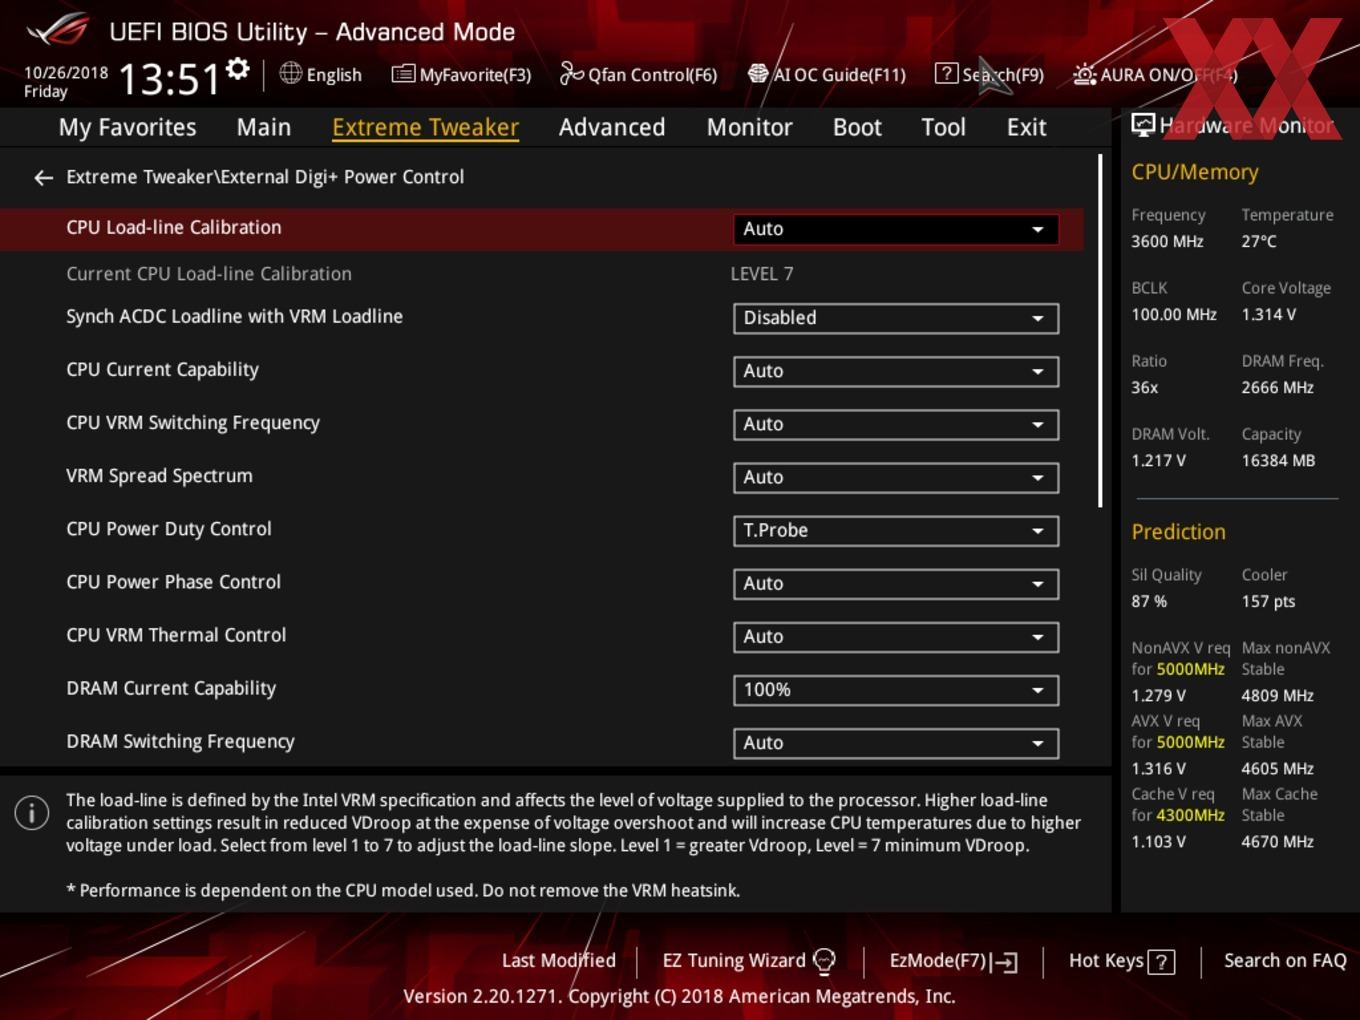
Task: Switch to Main tab
Action: pyautogui.click(x=264, y=127)
